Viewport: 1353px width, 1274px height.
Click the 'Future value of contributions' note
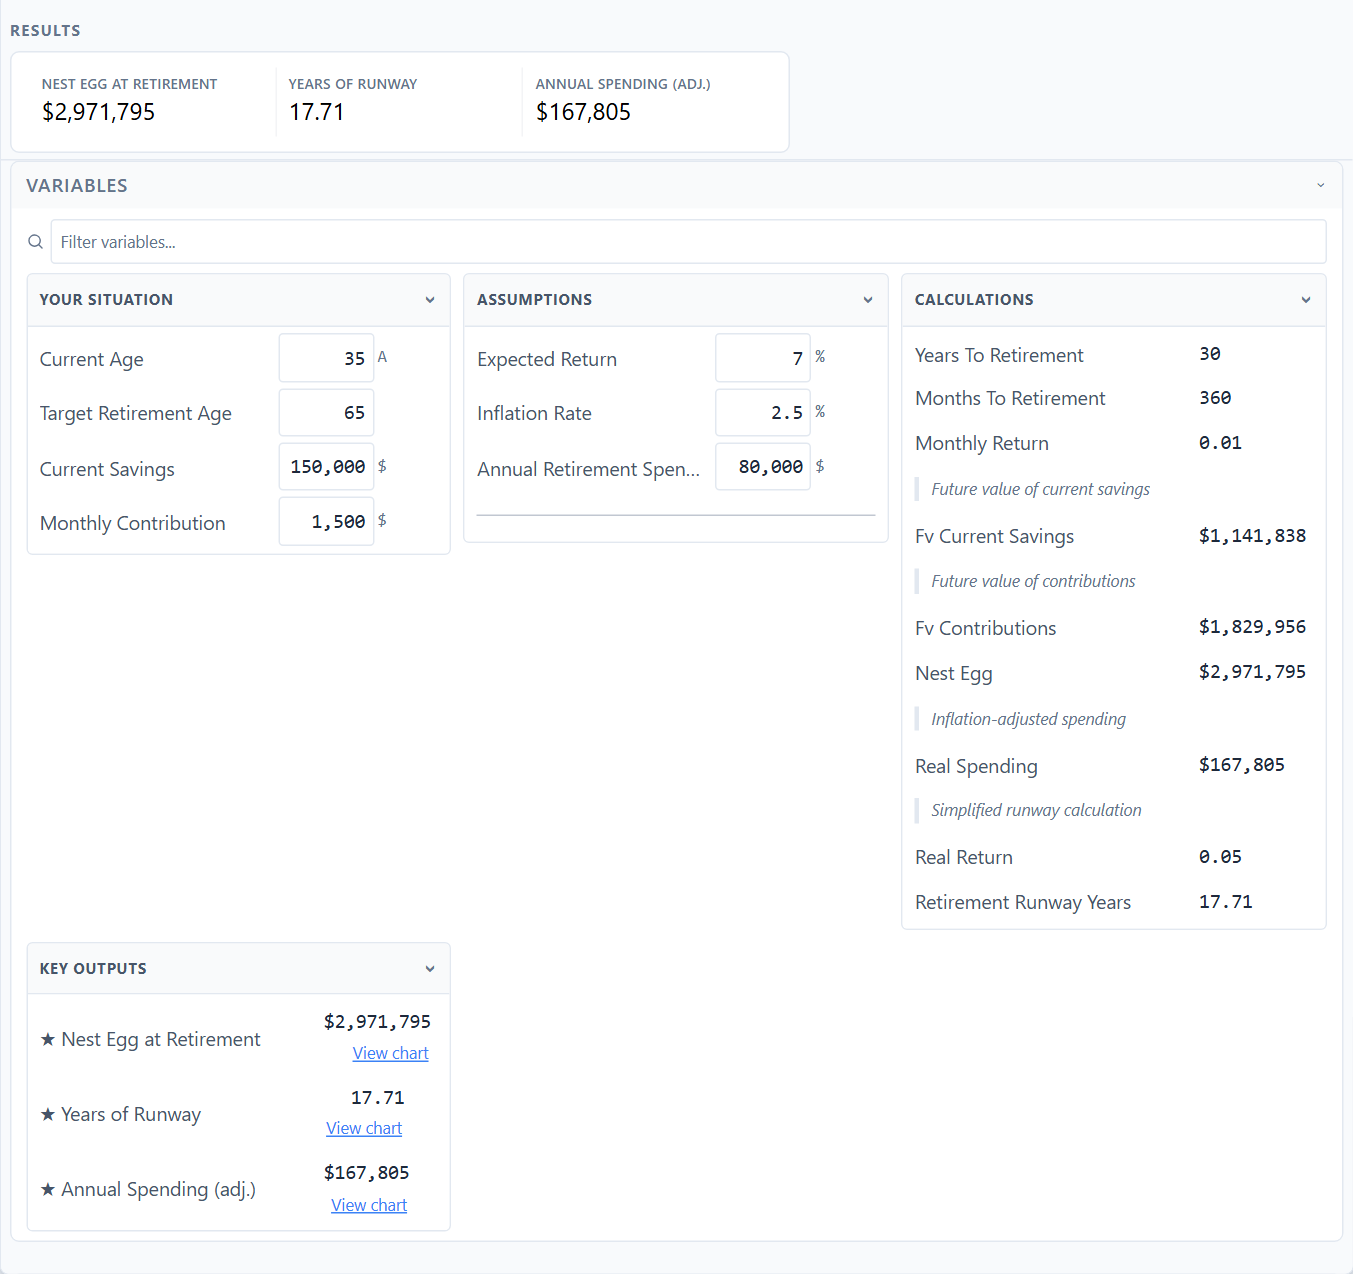click(x=1033, y=582)
